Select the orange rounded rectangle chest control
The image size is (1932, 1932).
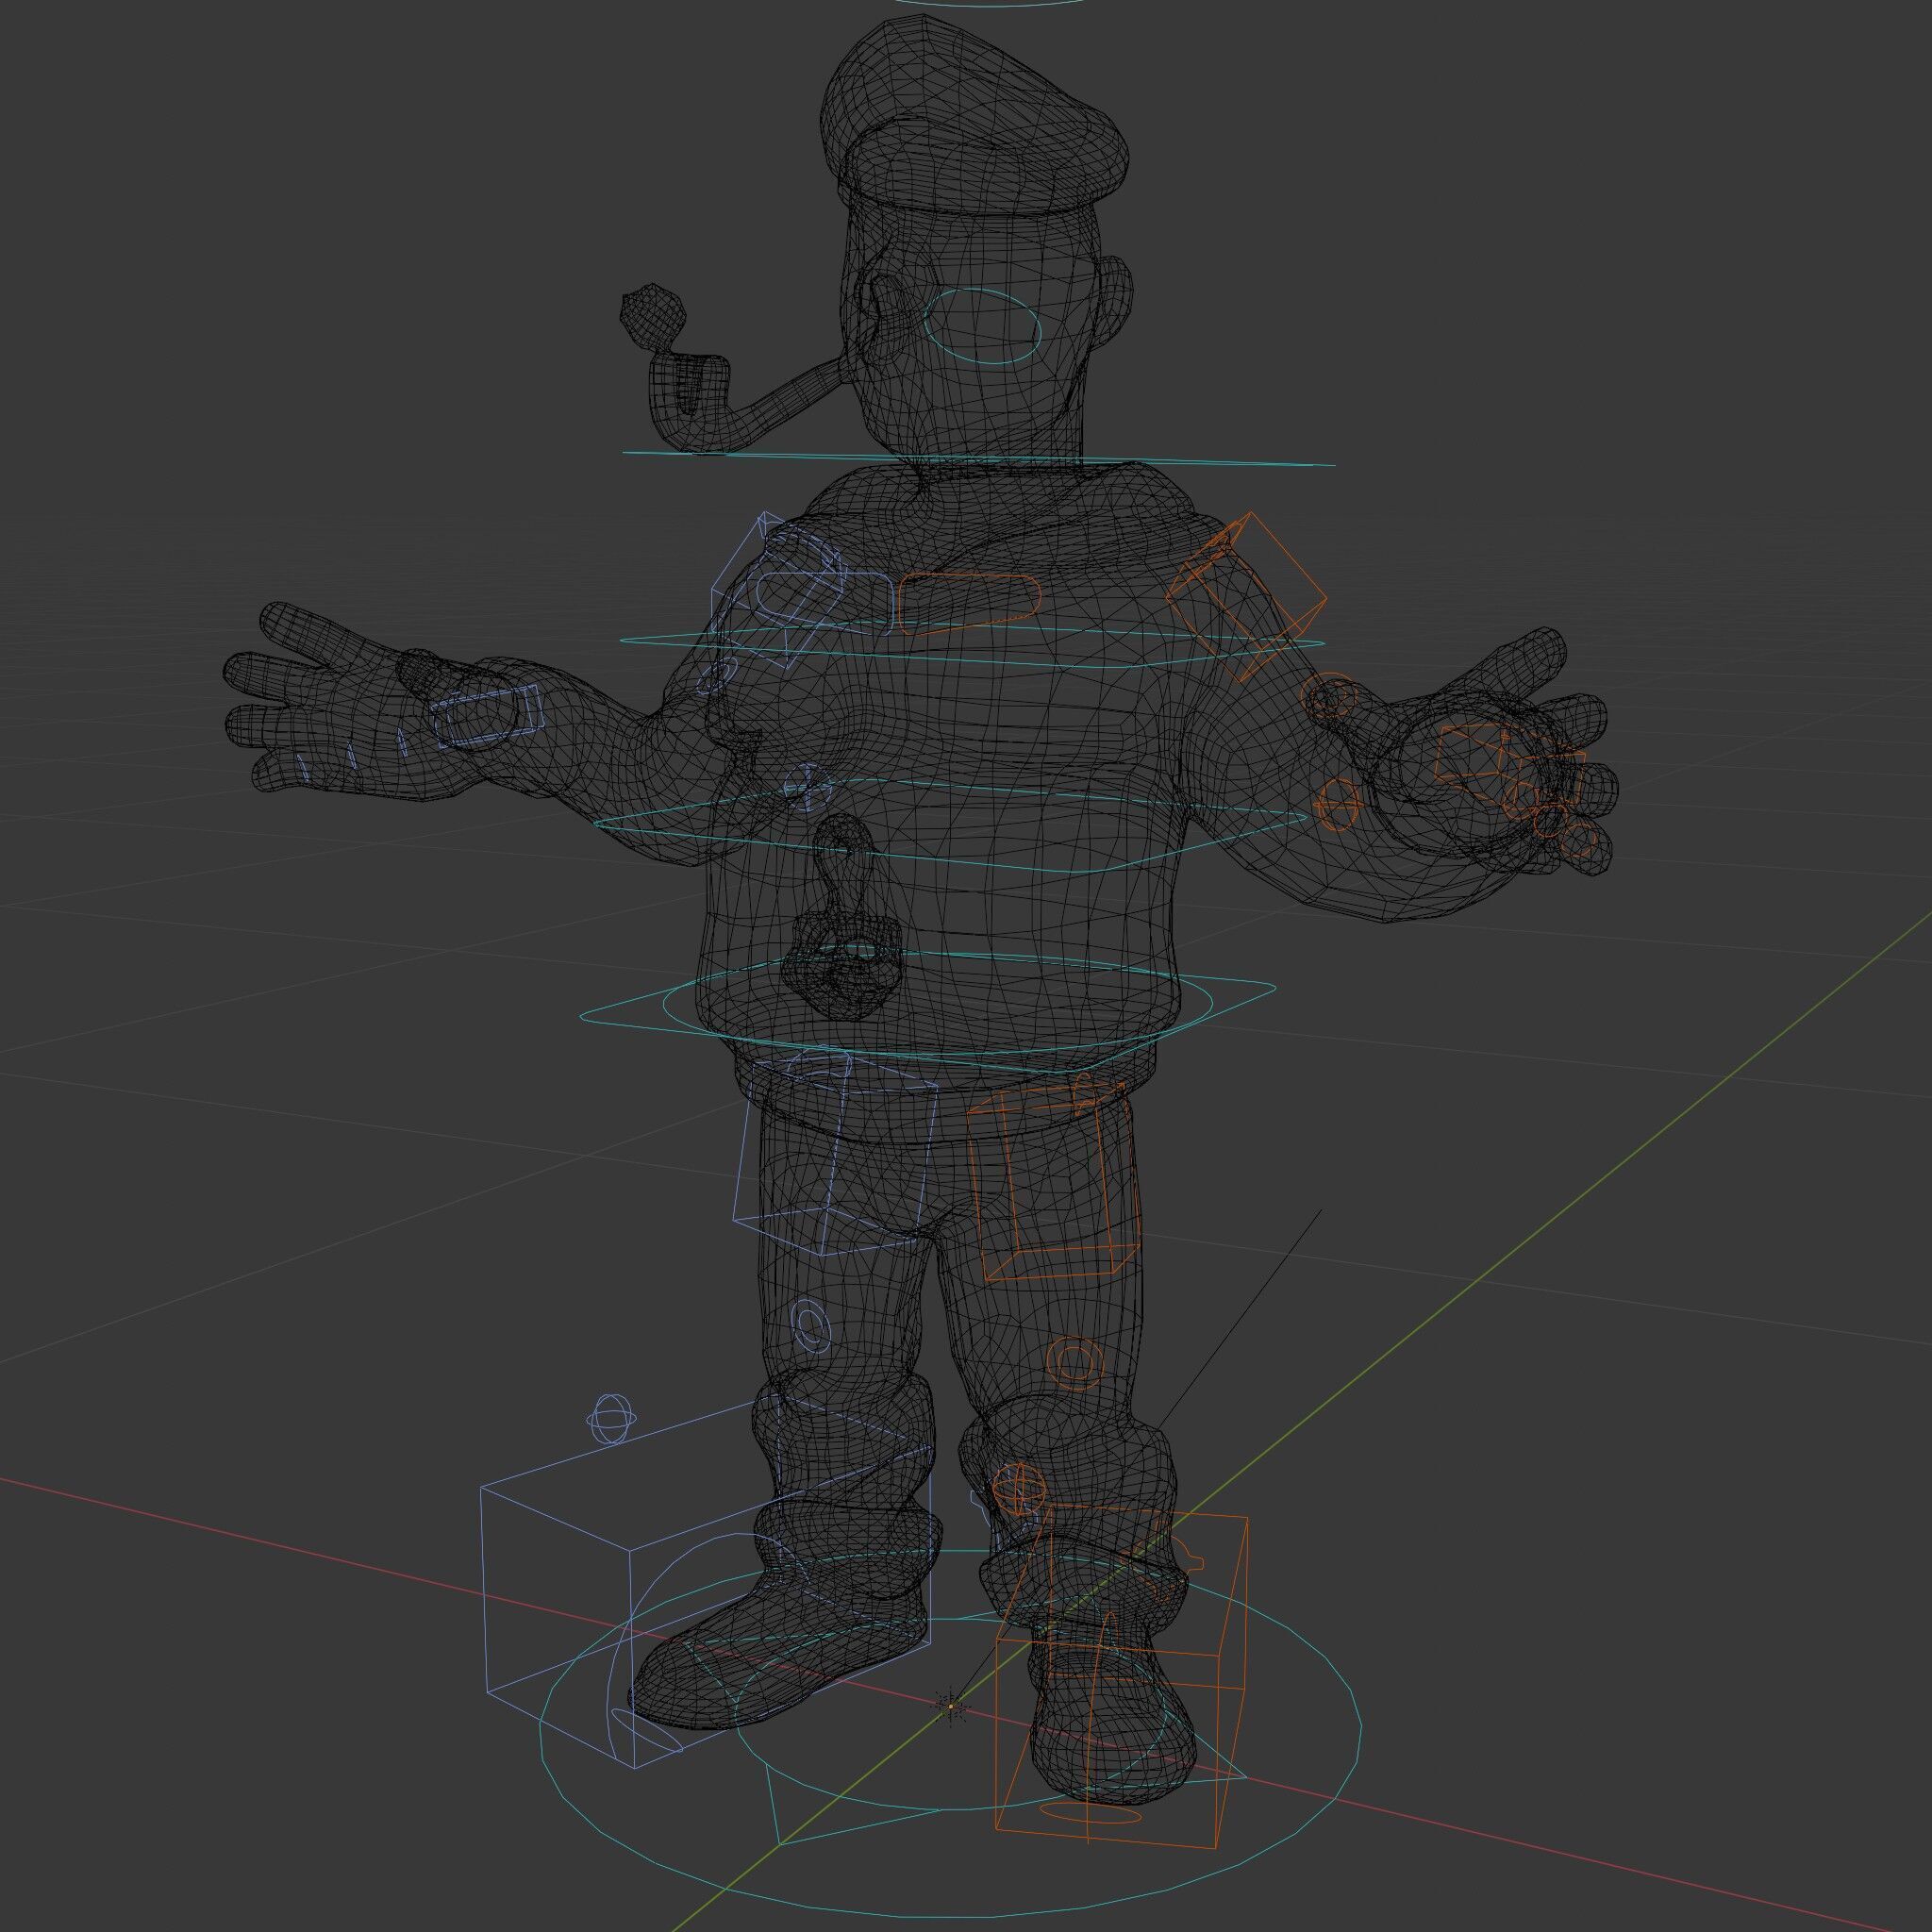coord(970,604)
